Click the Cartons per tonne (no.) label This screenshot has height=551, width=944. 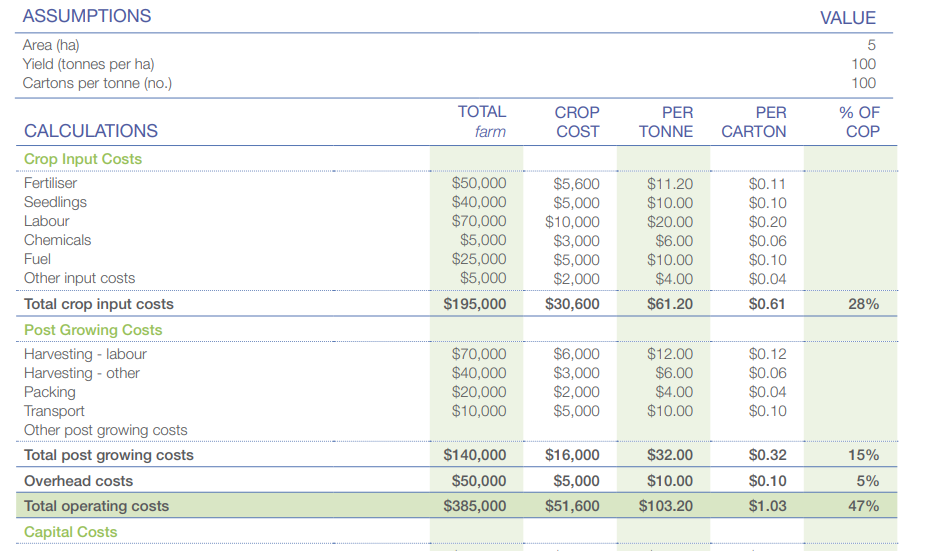pos(97,83)
